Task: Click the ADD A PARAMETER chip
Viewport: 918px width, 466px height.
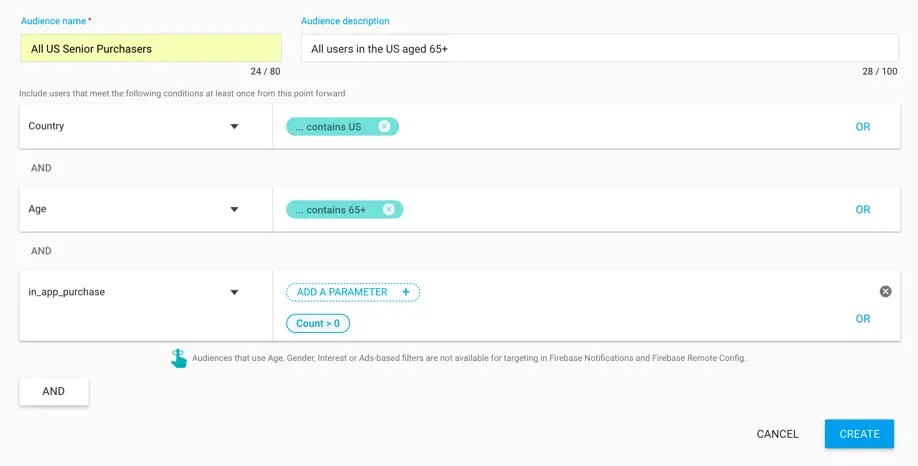Action: tap(353, 292)
